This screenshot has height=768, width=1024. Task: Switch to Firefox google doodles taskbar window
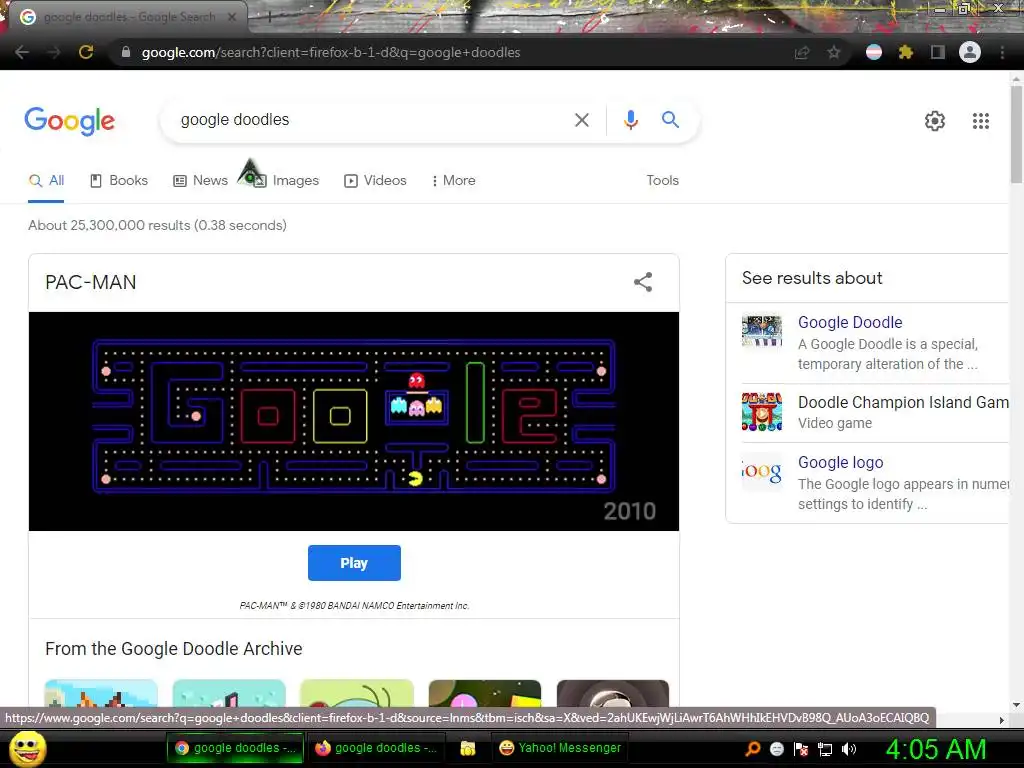pyautogui.click(x=377, y=748)
